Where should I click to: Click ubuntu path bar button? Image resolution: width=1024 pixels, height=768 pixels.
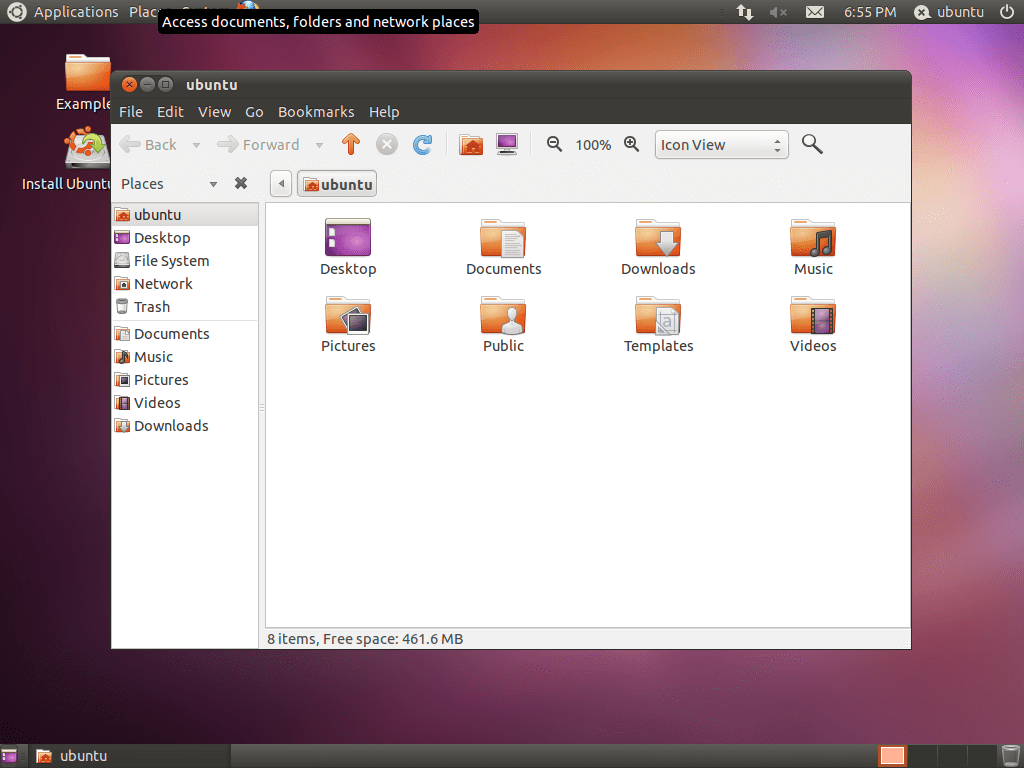click(337, 184)
